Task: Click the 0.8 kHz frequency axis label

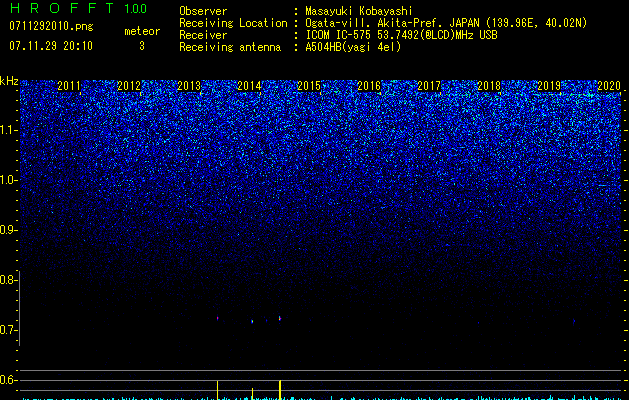Action: tap(9, 280)
